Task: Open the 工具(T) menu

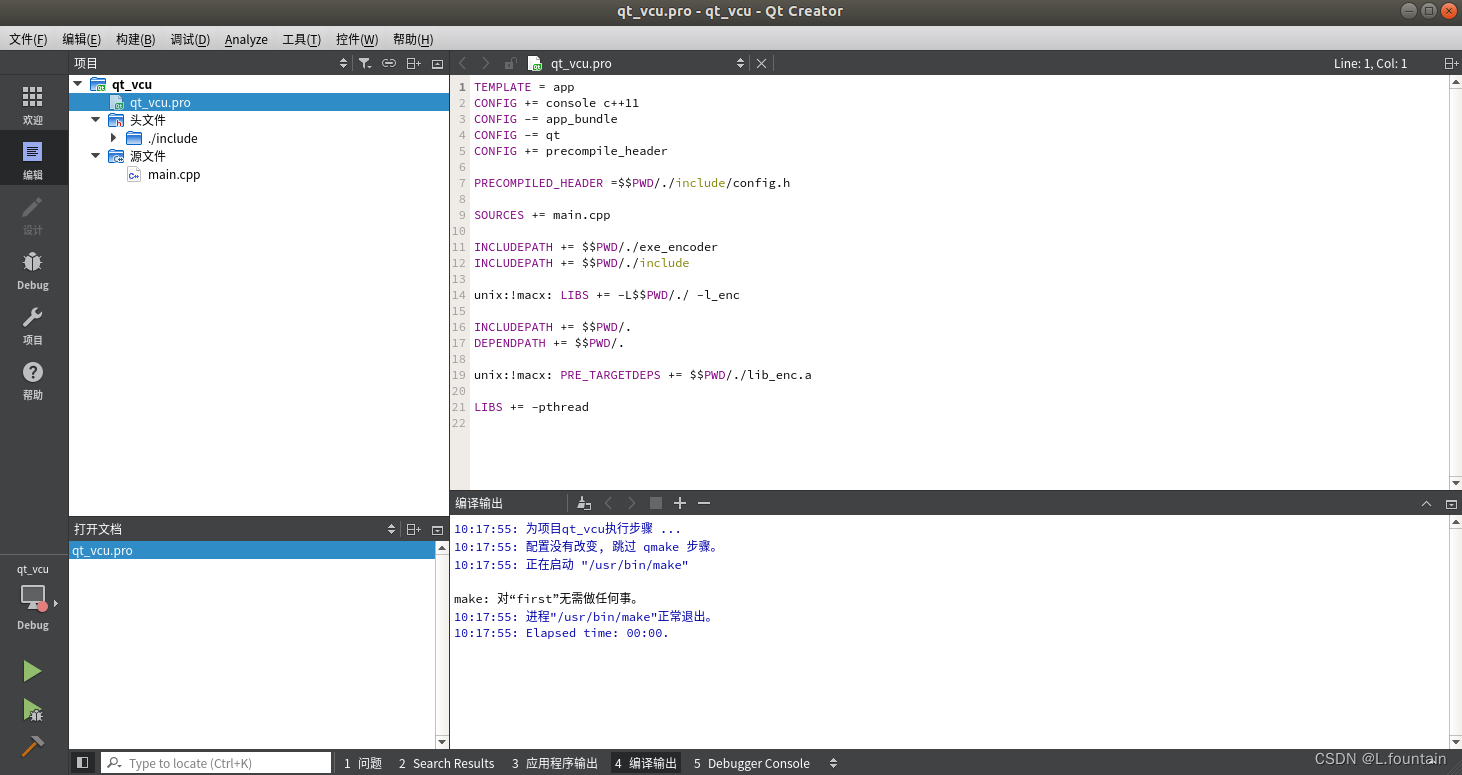Action: point(301,39)
